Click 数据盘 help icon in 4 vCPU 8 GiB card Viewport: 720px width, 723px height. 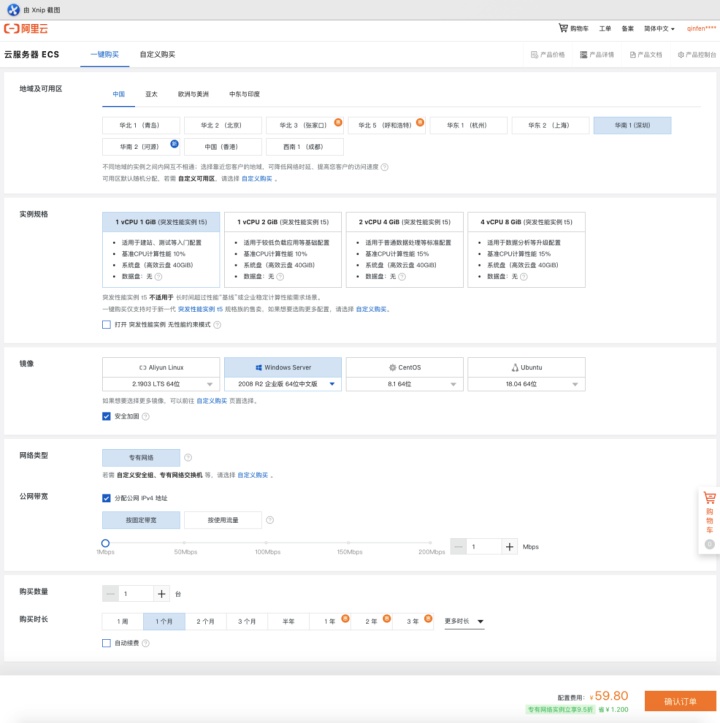pos(524,277)
